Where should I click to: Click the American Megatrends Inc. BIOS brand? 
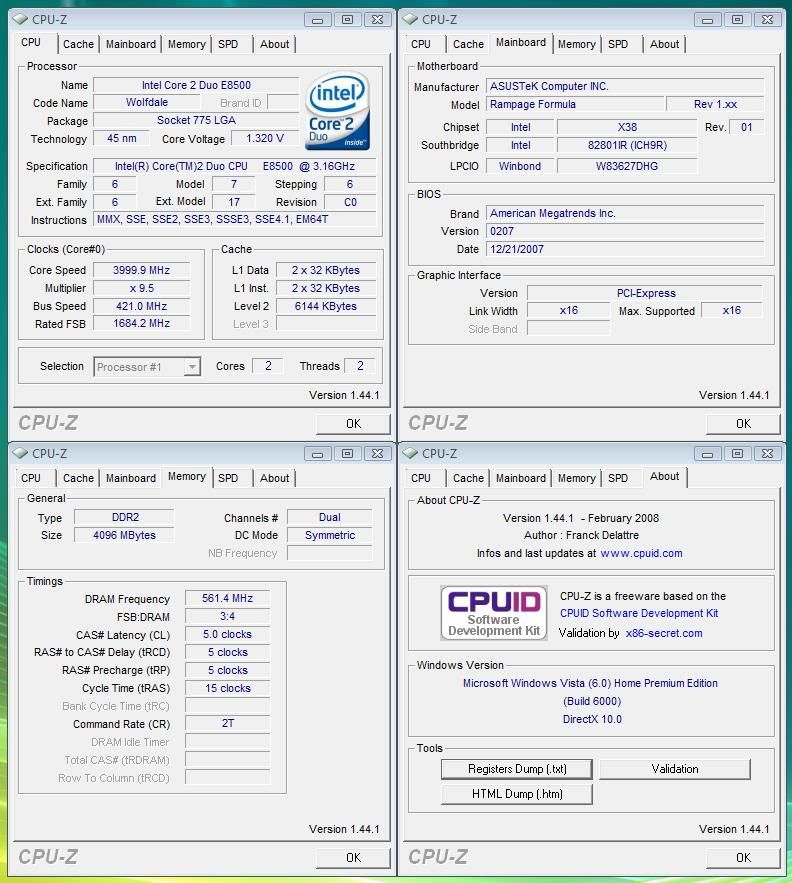[x=625, y=213]
